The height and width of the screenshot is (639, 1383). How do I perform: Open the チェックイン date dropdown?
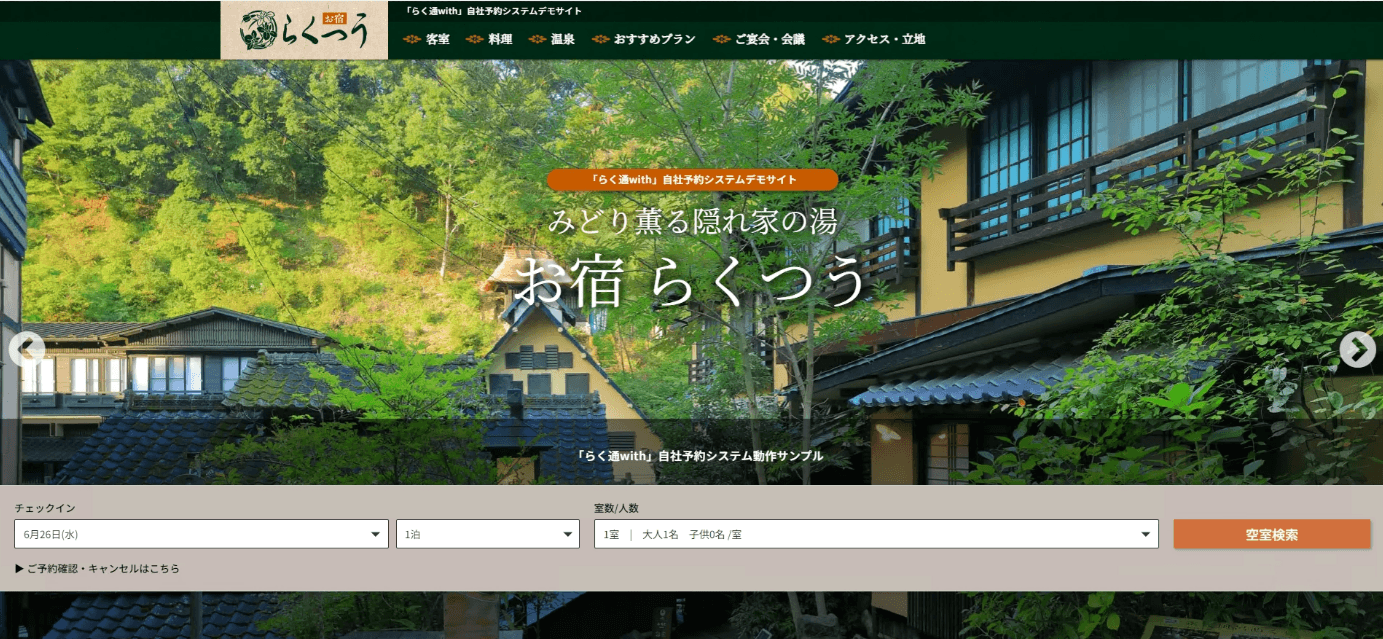coord(200,533)
